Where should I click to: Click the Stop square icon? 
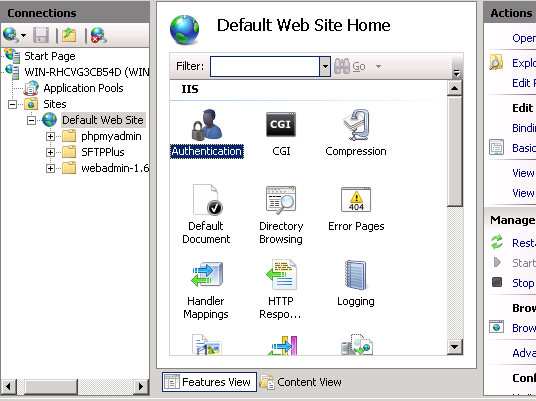pyautogui.click(x=497, y=282)
